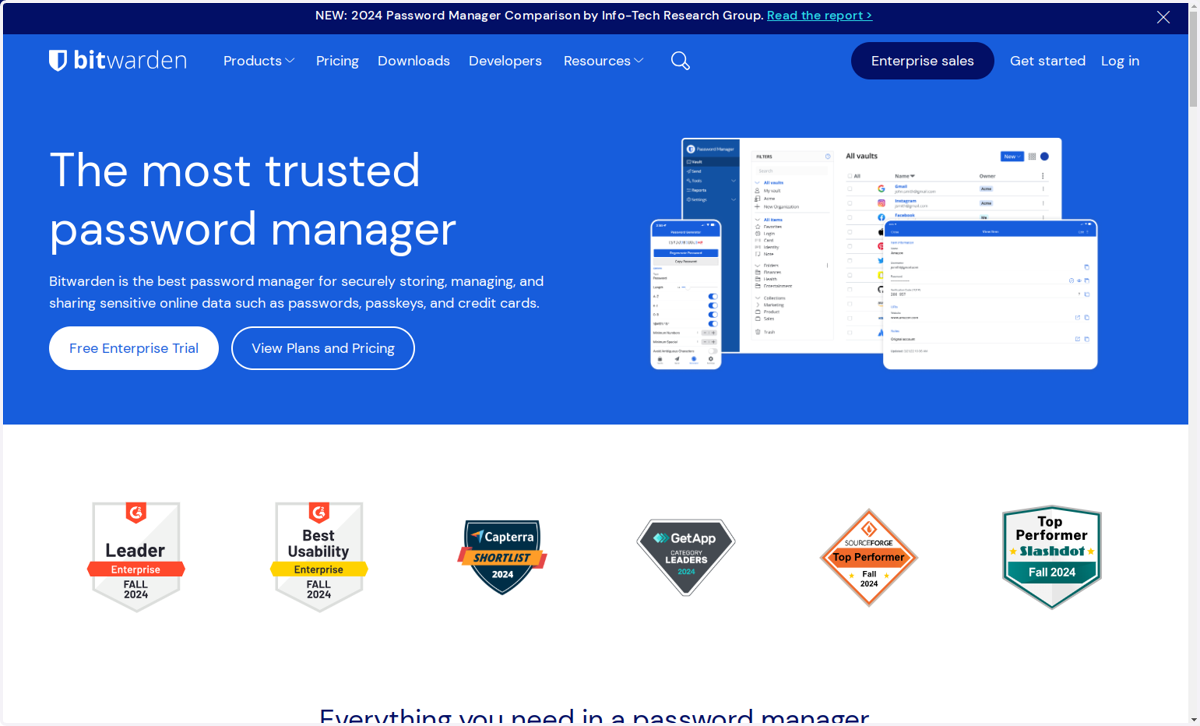Click the G2 Leader Enterprise badge
The height and width of the screenshot is (726, 1200).
pos(136,557)
